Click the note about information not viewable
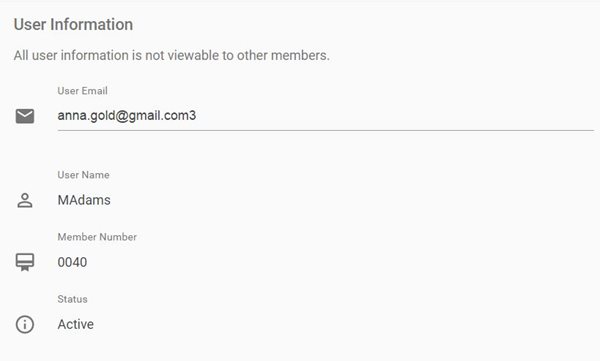600x361 pixels. pyautogui.click(x=171, y=56)
